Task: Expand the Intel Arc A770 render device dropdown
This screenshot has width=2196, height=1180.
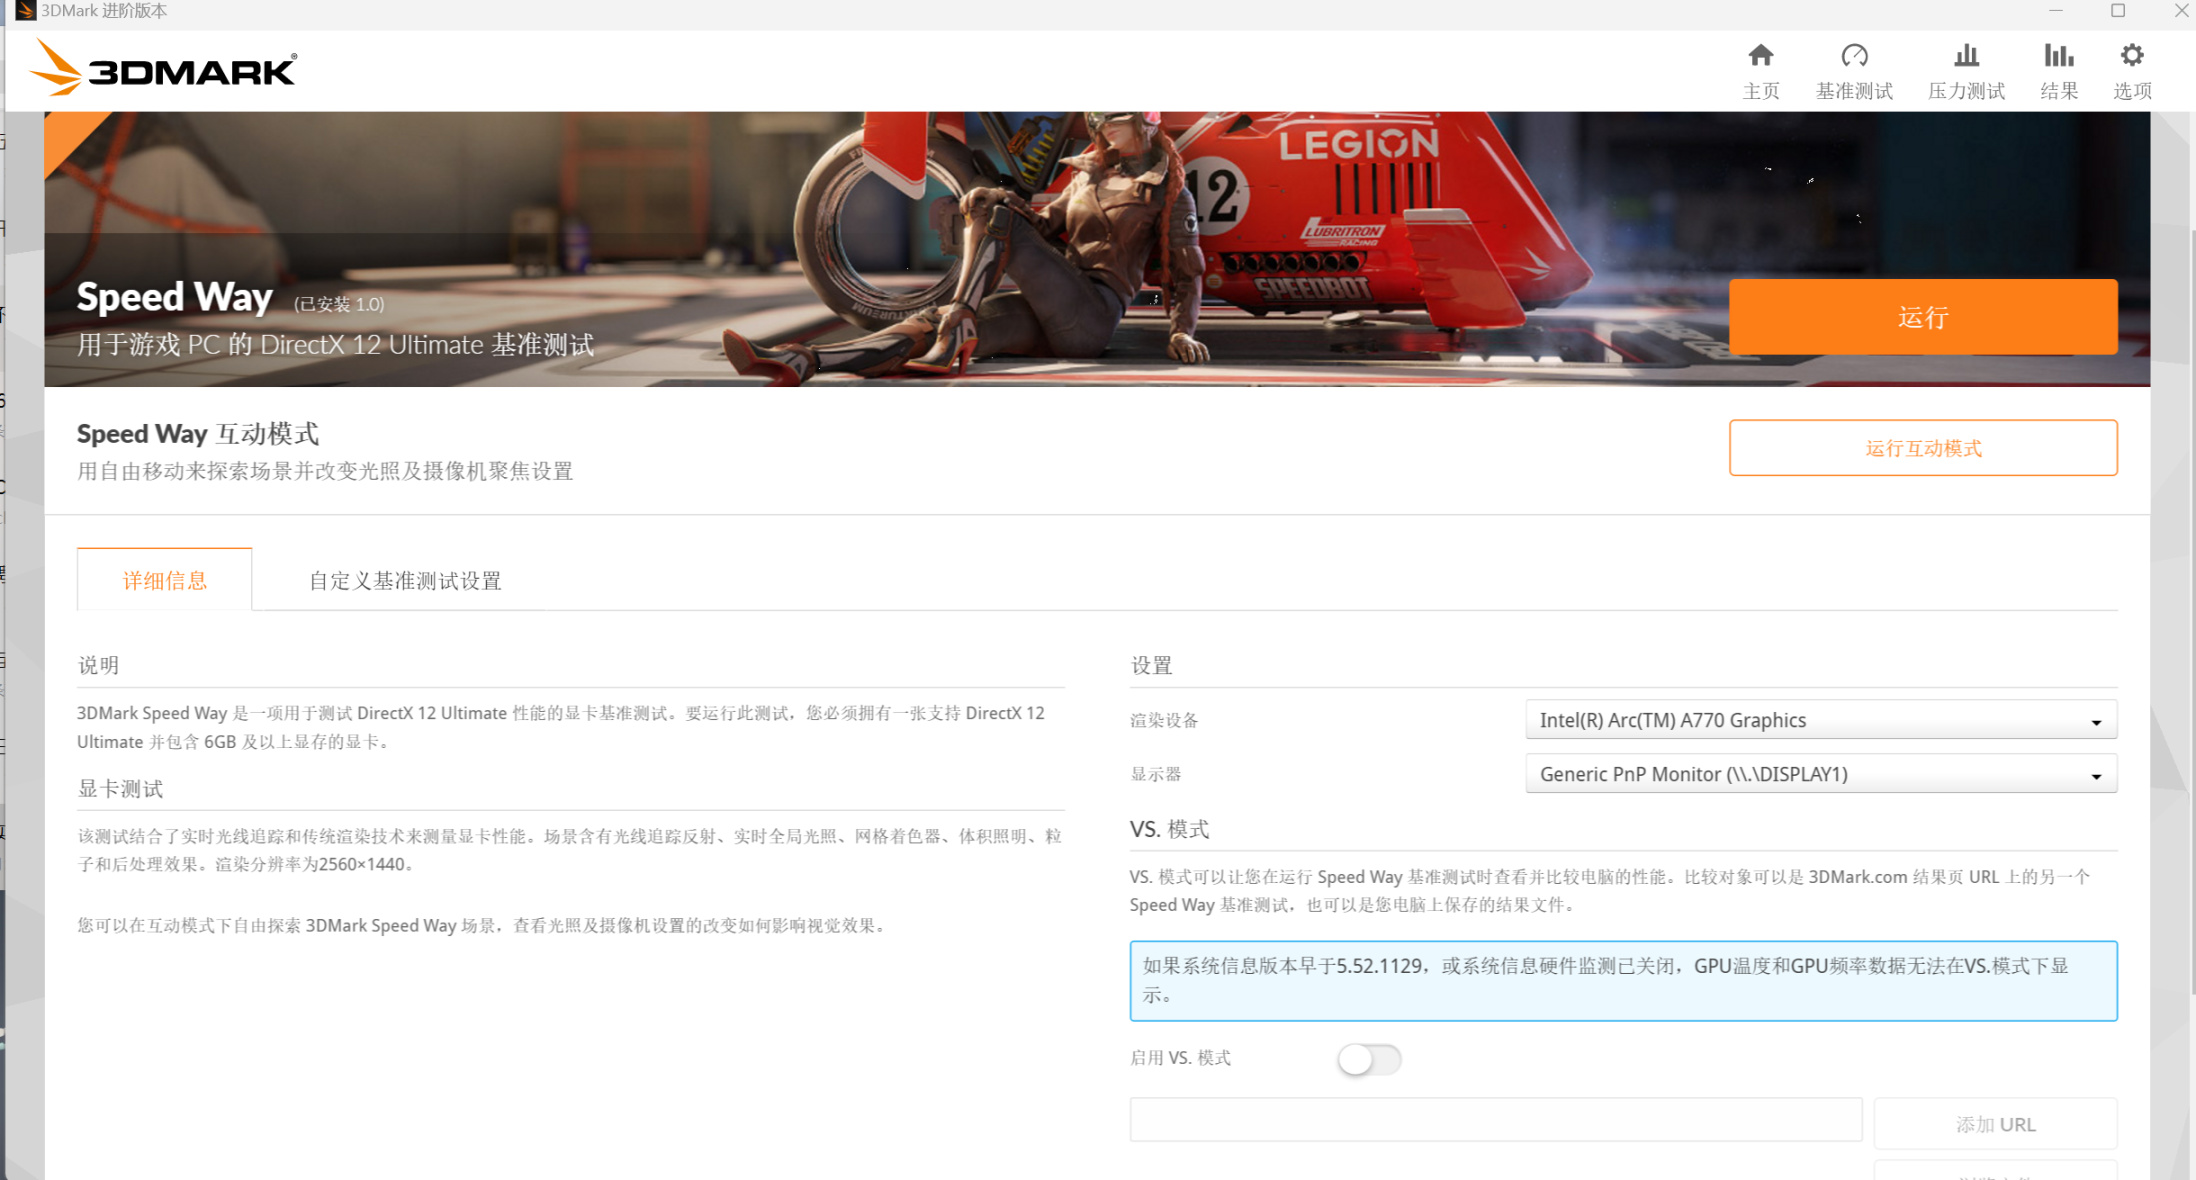Action: pyautogui.click(x=1819, y=720)
